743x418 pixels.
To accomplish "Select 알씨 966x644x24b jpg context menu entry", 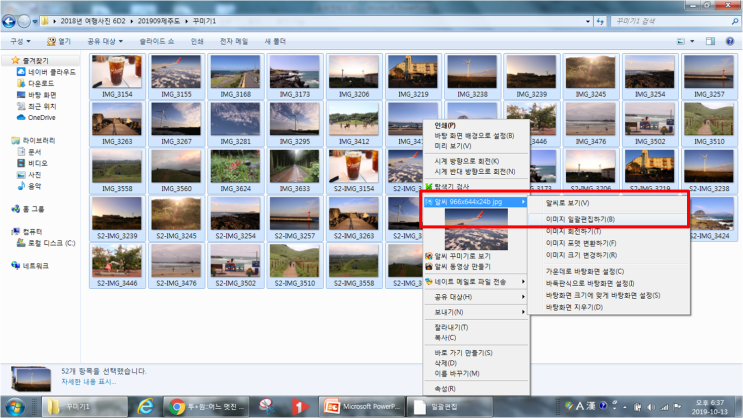I will [476, 202].
